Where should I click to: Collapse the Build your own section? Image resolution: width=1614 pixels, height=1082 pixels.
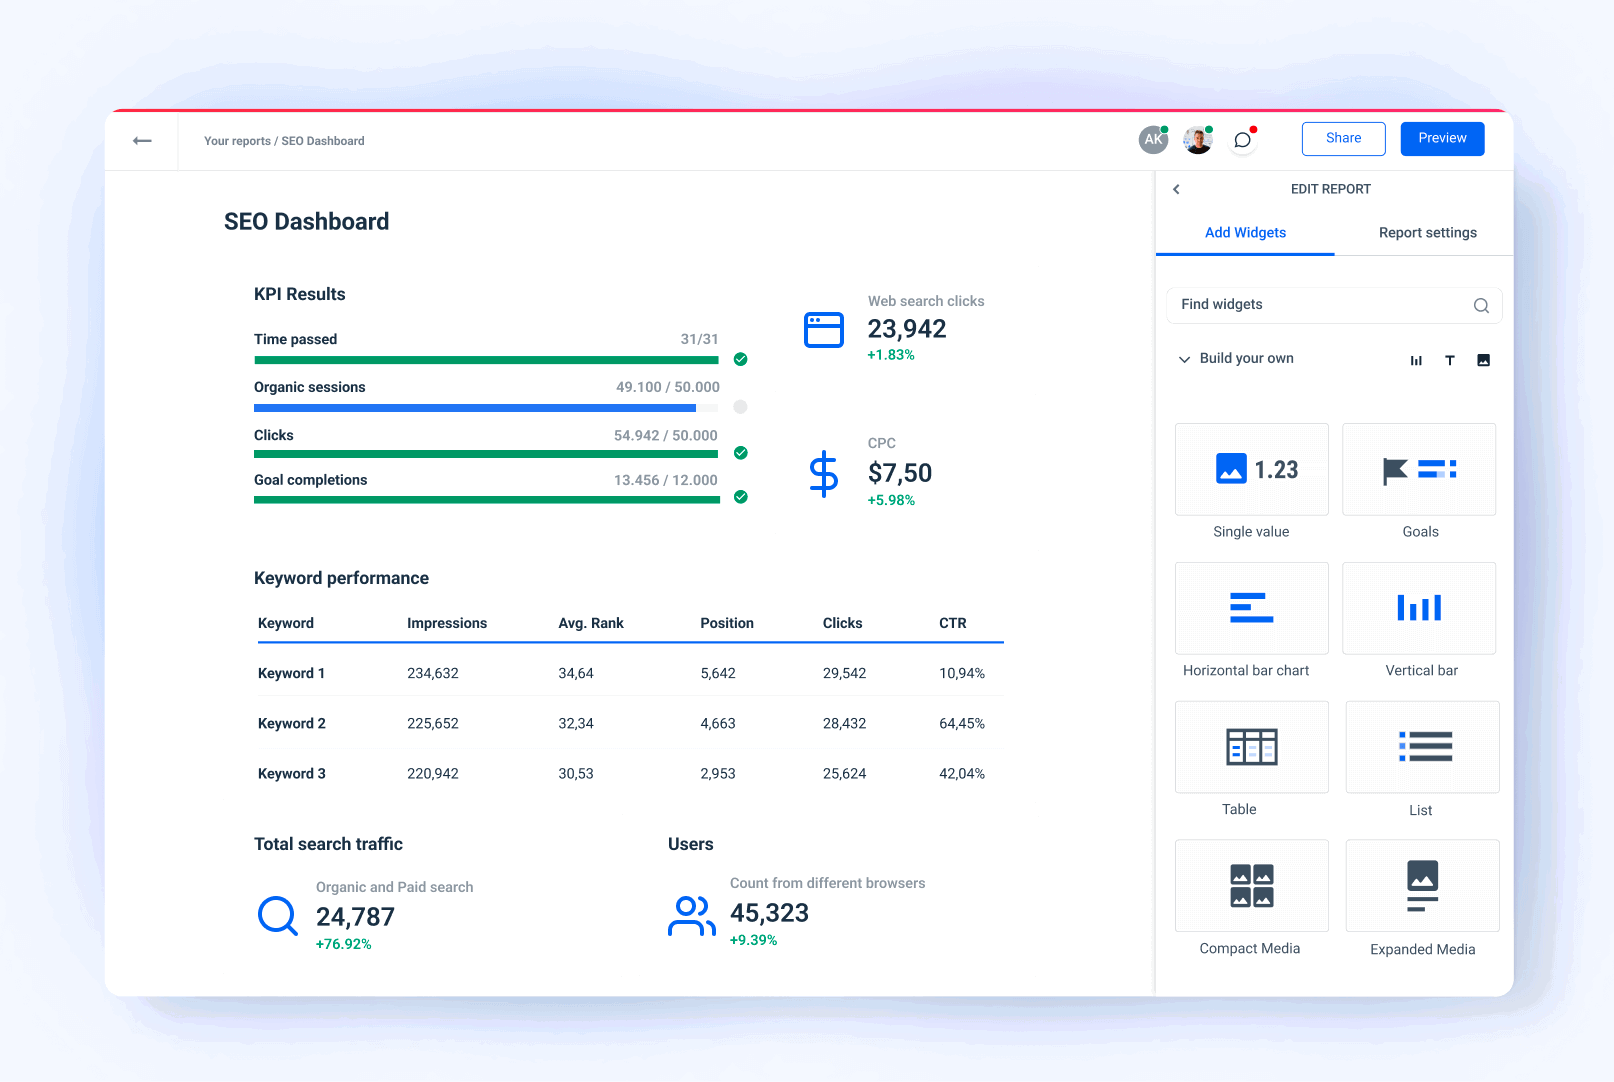pyautogui.click(x=1184, y=358)
